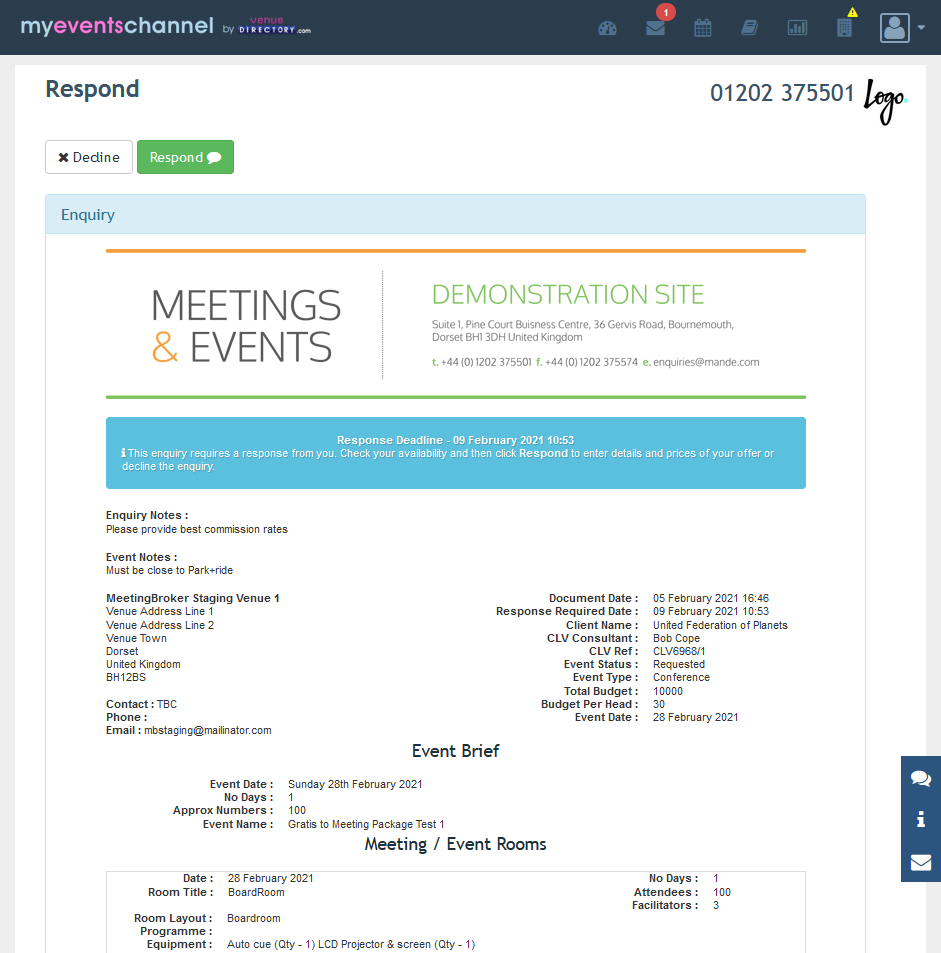Open the venue building icon
The image size is (941, 953).
tap(844, 28)
